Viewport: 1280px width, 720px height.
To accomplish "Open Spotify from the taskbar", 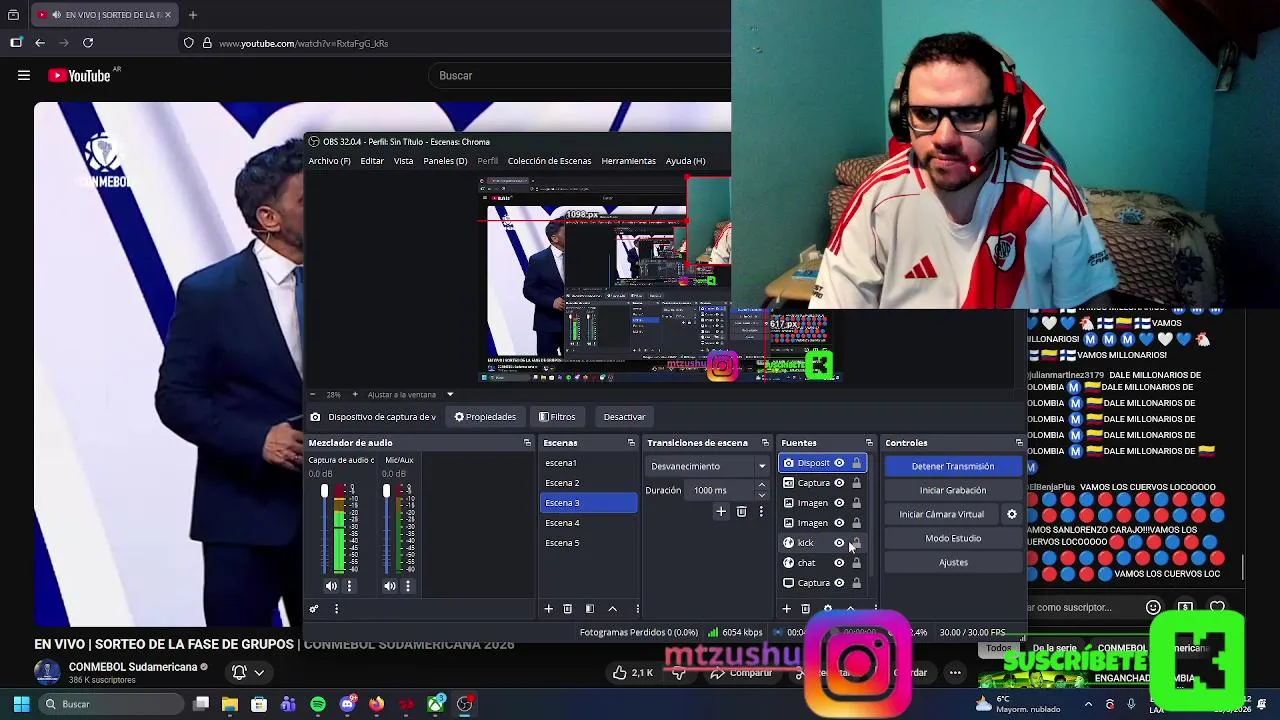I will click(x=318, y=704).
